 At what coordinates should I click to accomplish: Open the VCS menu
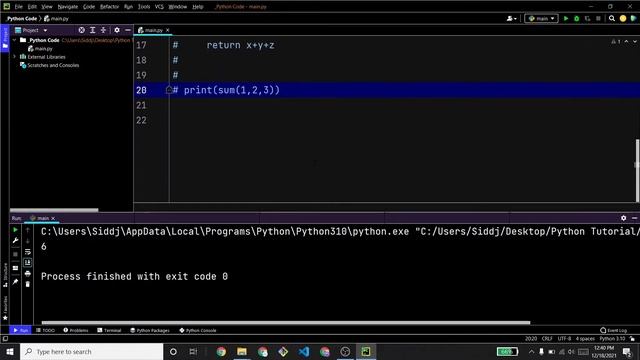[x=159, y=7]
